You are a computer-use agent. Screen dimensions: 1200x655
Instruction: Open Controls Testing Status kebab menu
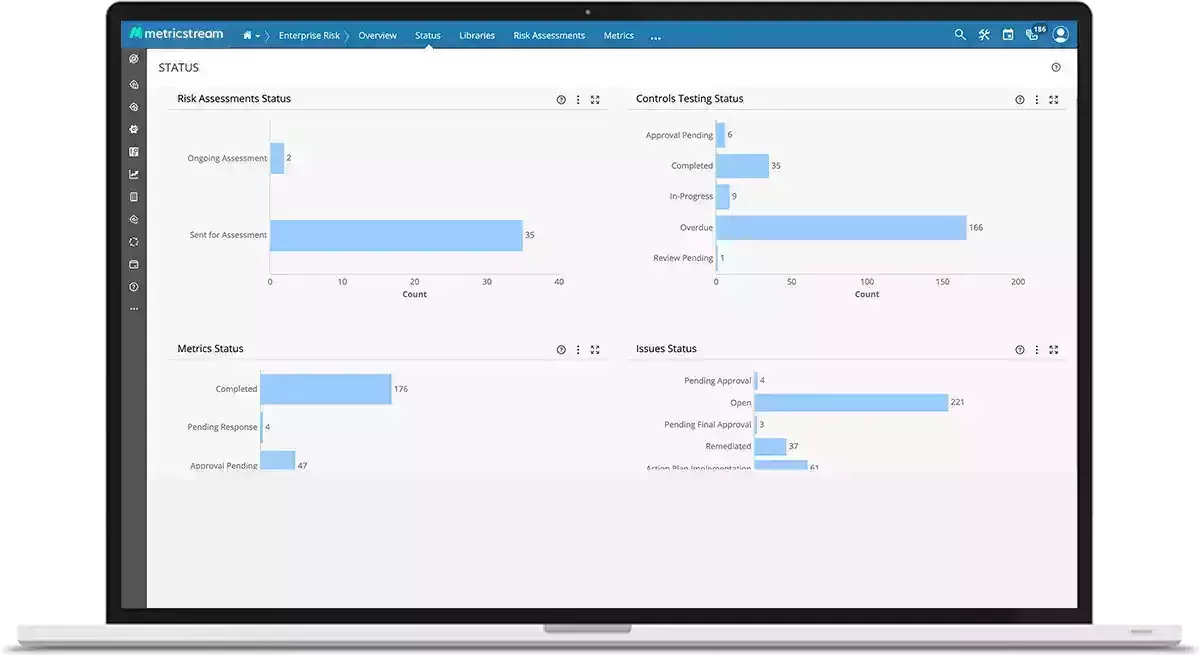click(1037, 100)
